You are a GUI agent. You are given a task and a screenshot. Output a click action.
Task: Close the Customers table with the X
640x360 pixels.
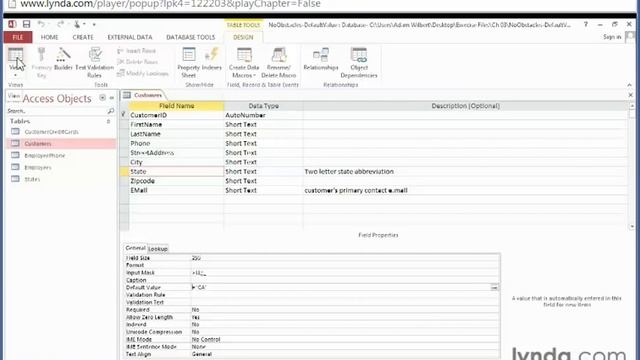[x=631, y=95]
